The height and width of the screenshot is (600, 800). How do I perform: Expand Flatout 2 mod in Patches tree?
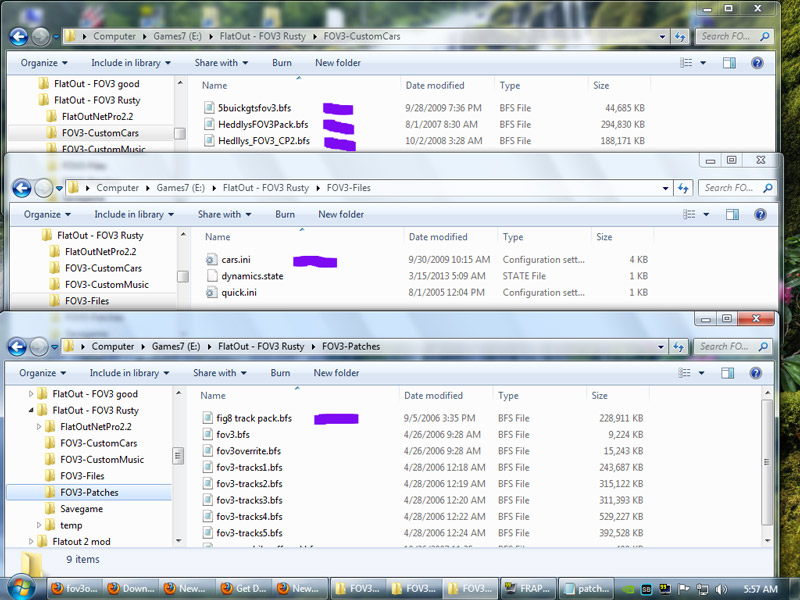tap(31, 541)
